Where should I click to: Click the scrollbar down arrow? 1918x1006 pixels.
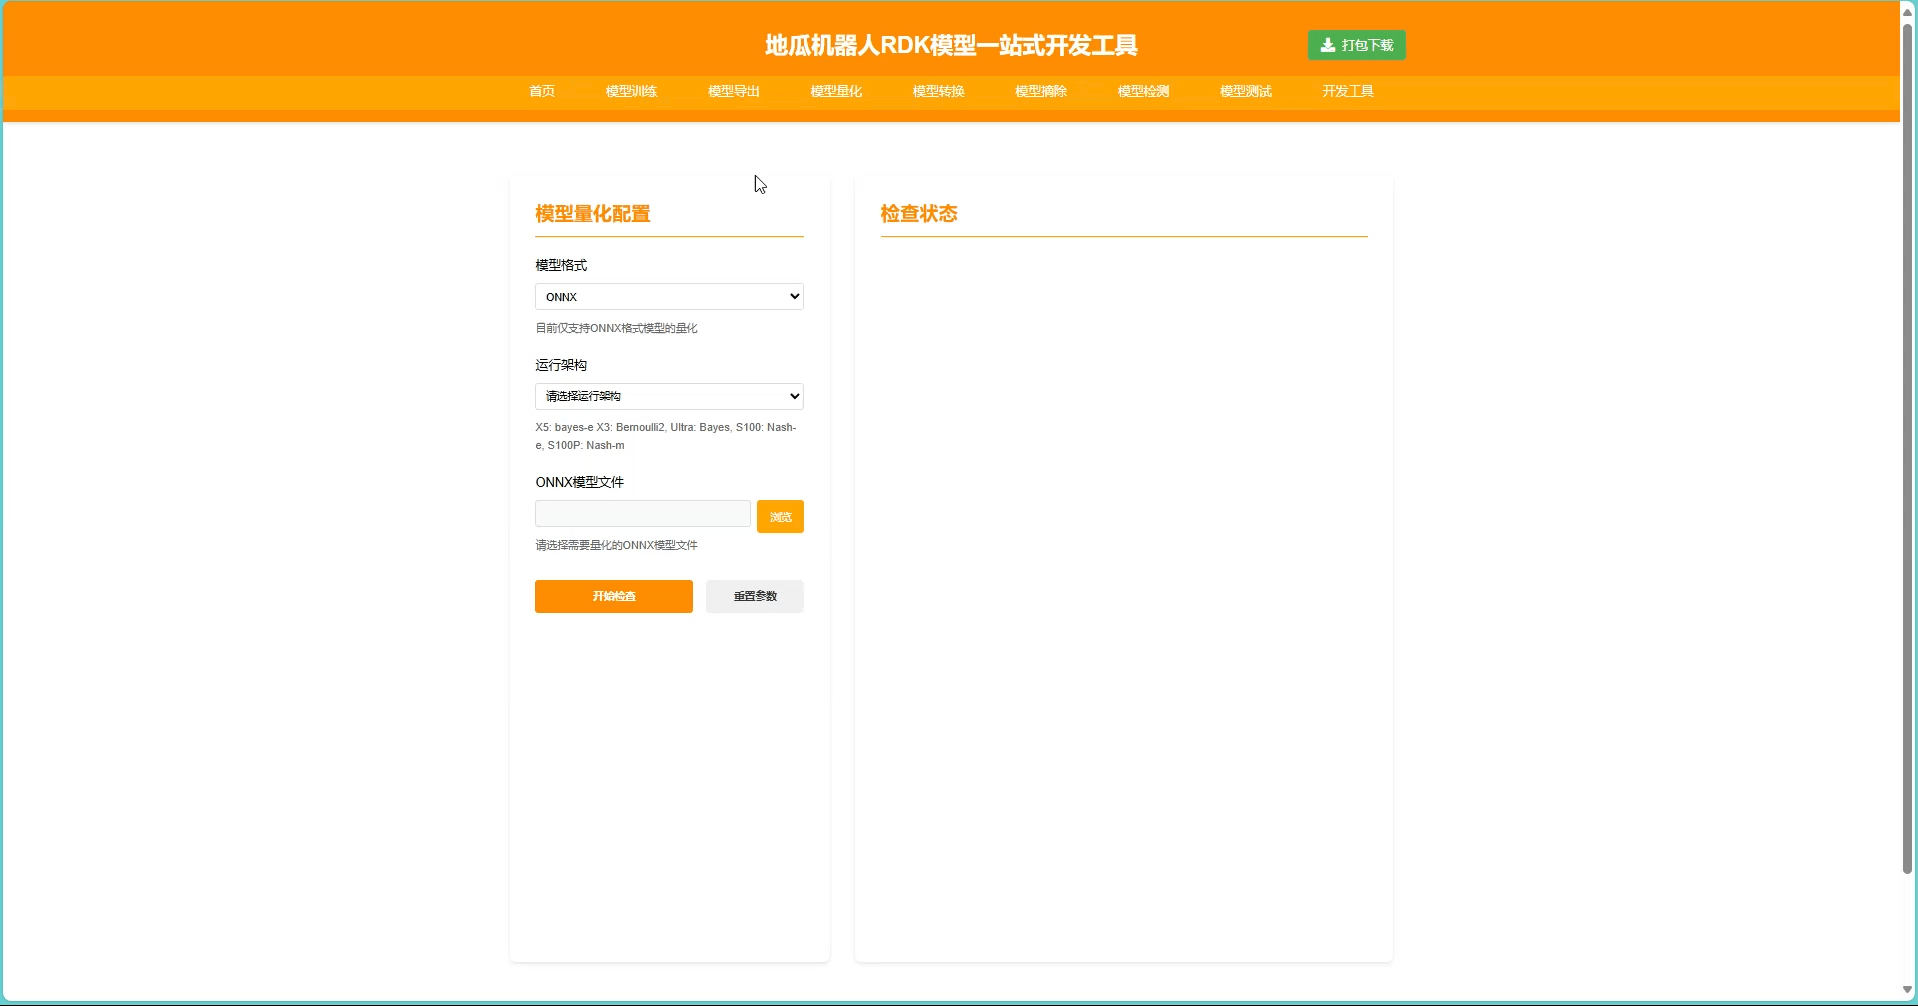(1908, 990)
